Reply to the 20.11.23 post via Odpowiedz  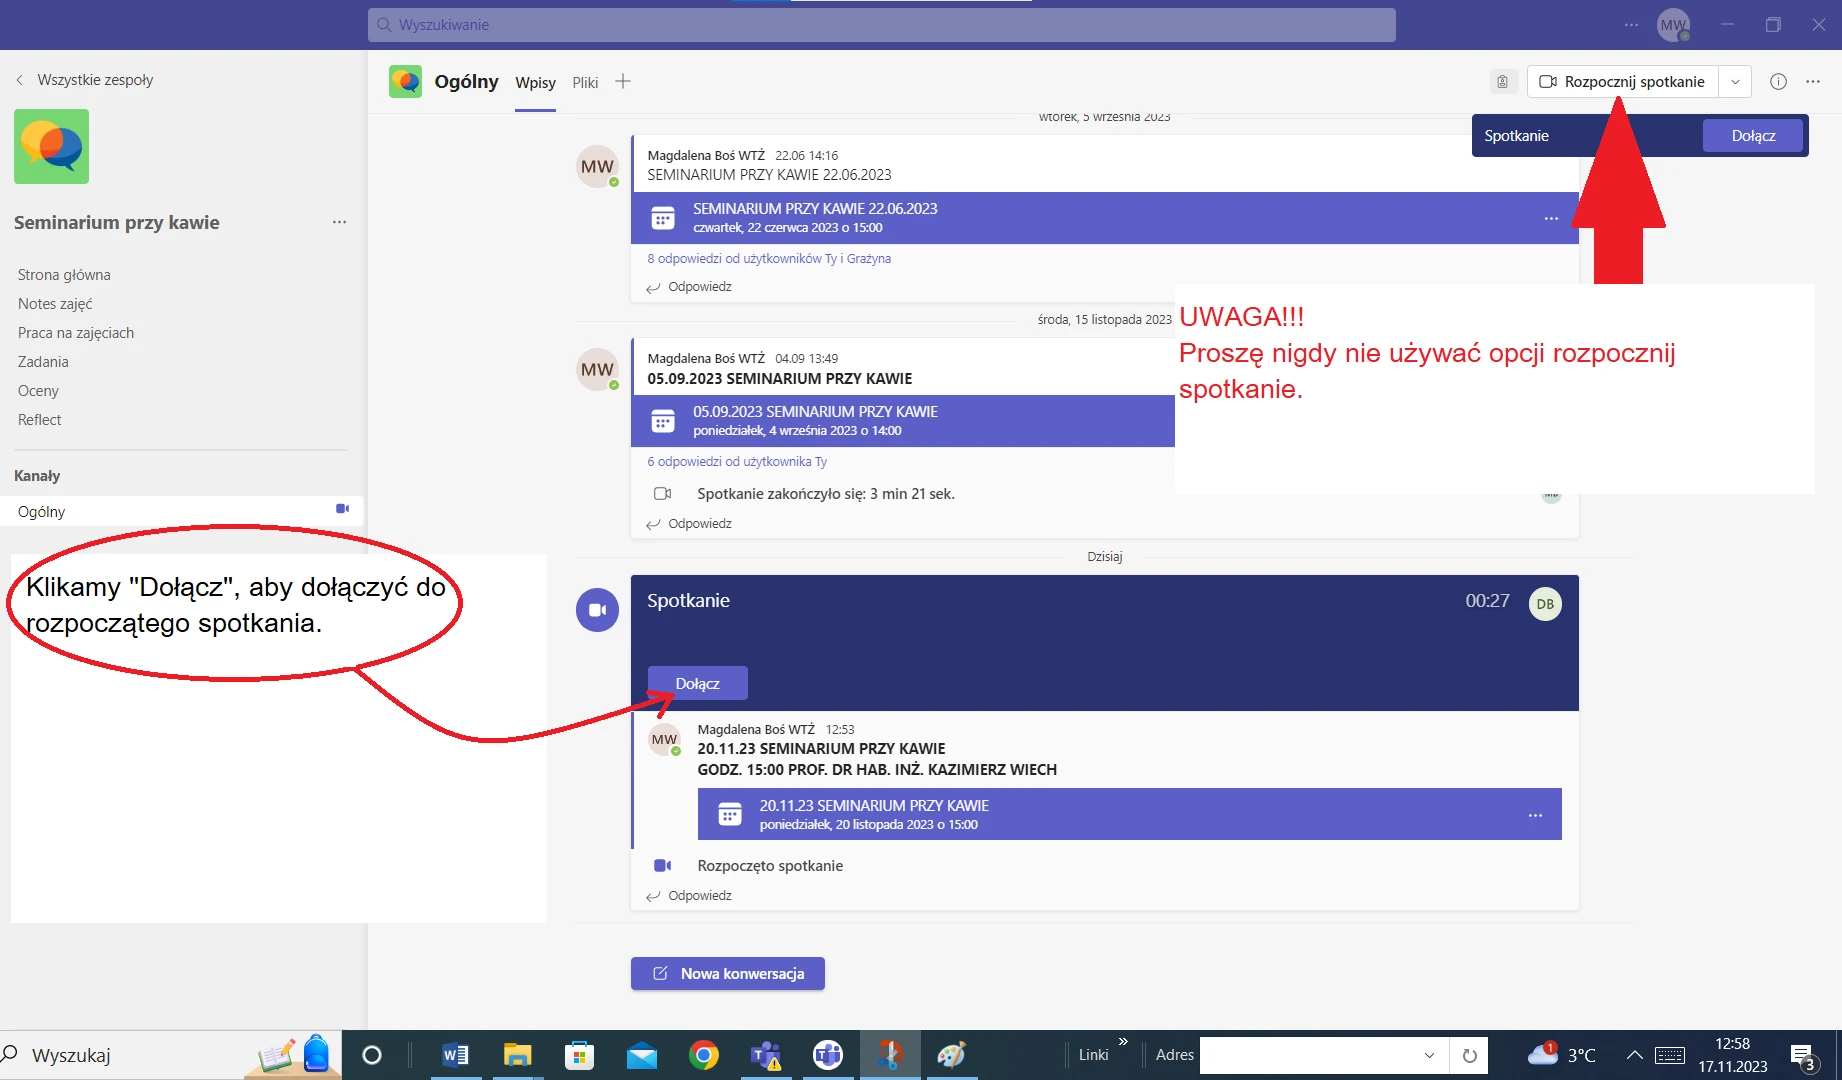coord(689,896)
